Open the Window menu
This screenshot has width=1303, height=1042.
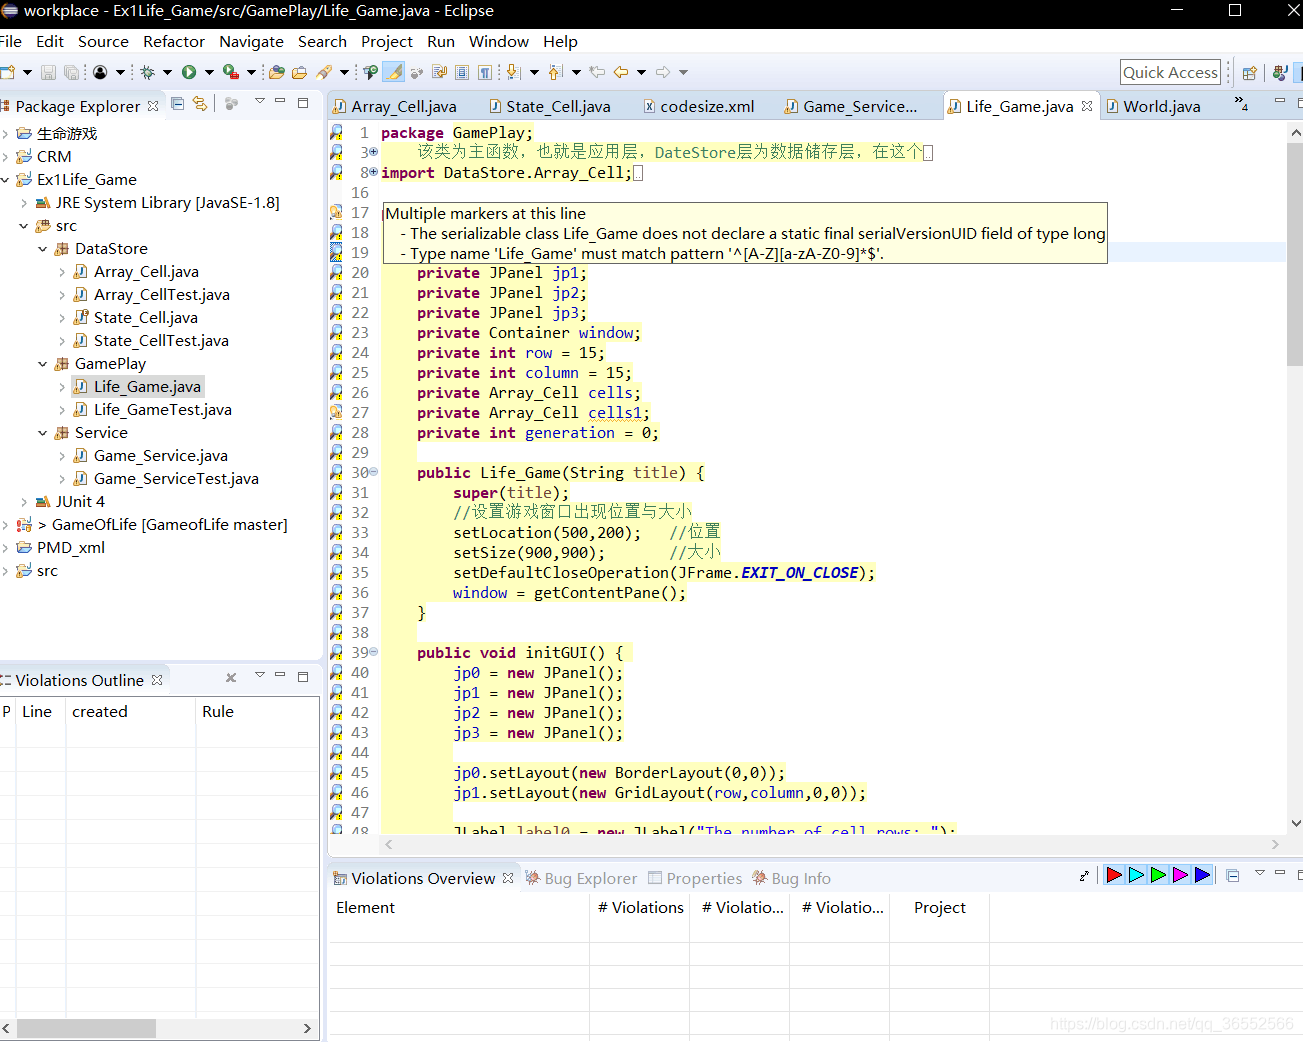498,42
